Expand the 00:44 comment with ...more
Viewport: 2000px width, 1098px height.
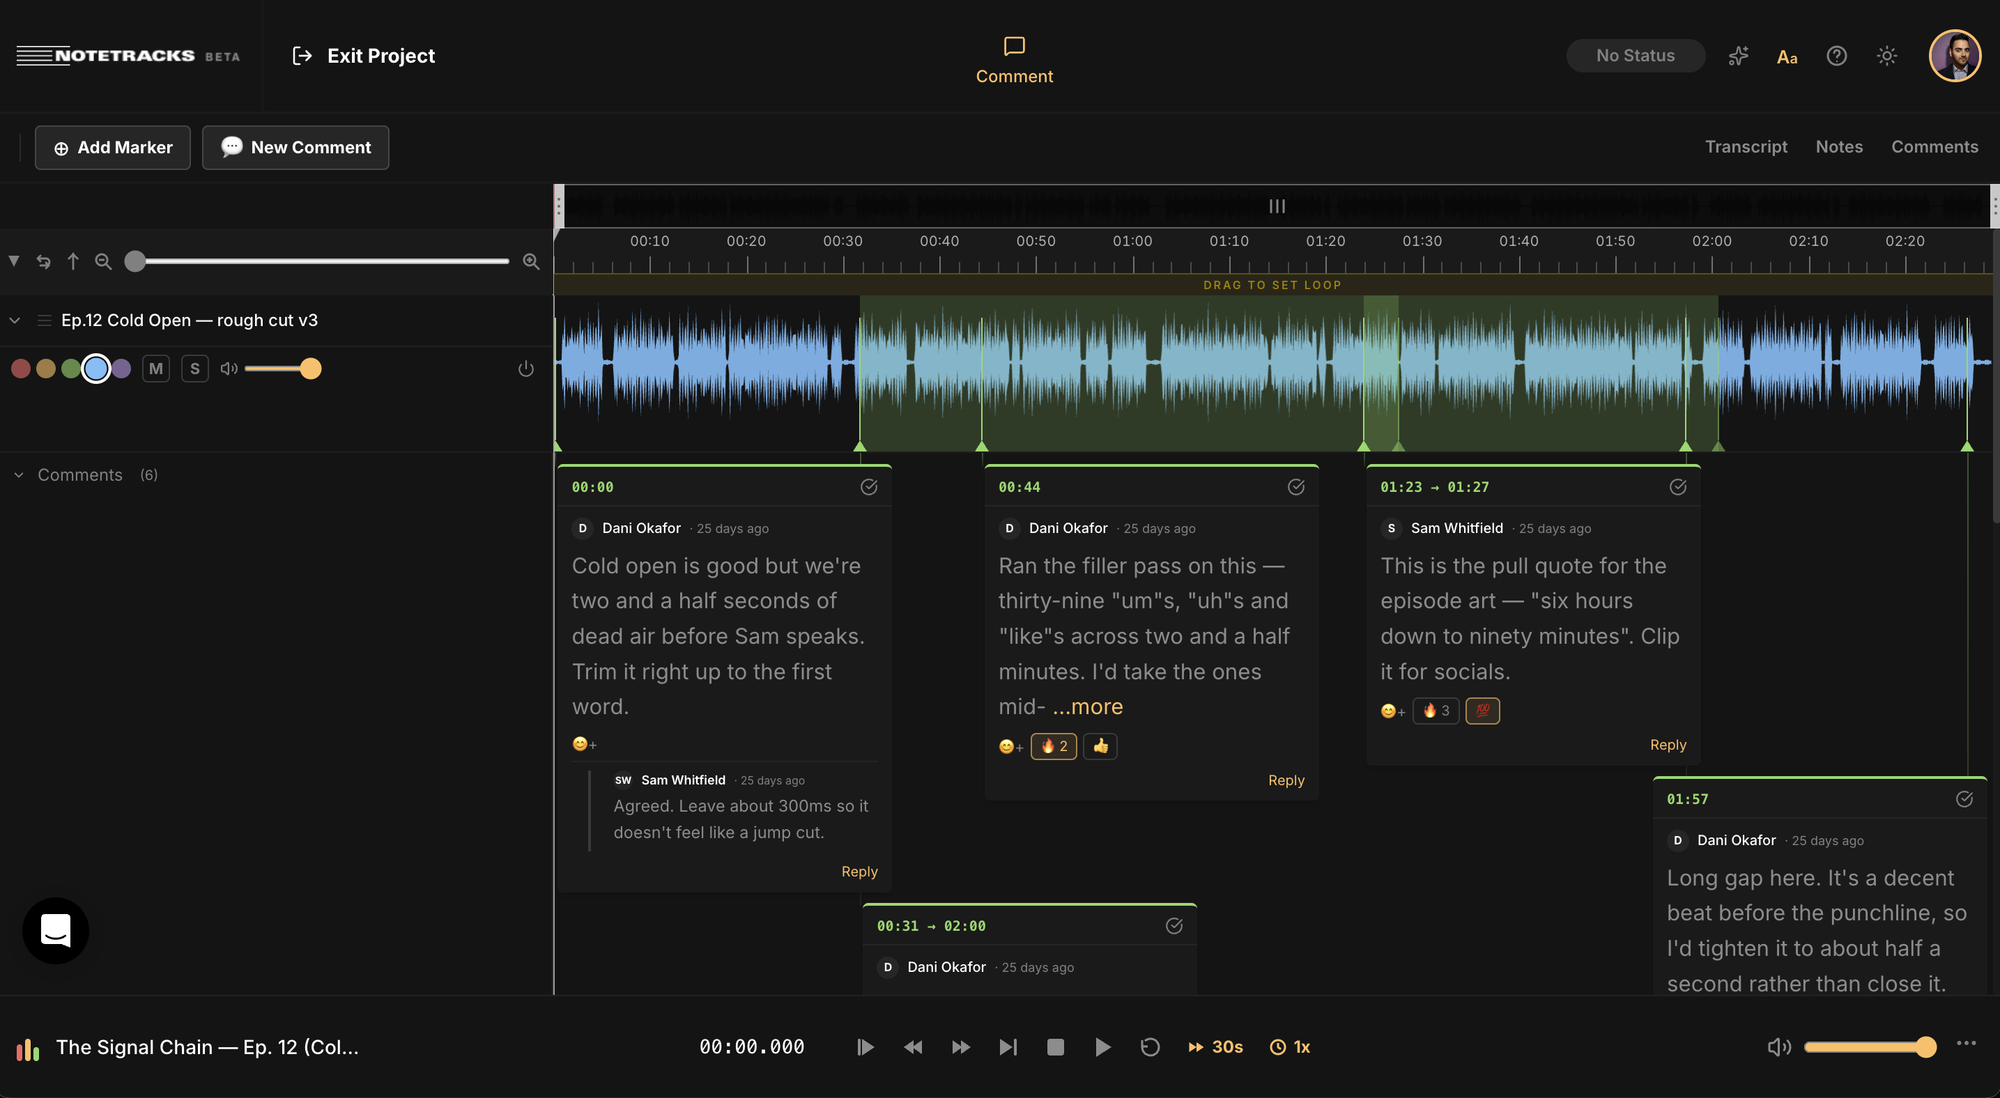[1088, 707]
